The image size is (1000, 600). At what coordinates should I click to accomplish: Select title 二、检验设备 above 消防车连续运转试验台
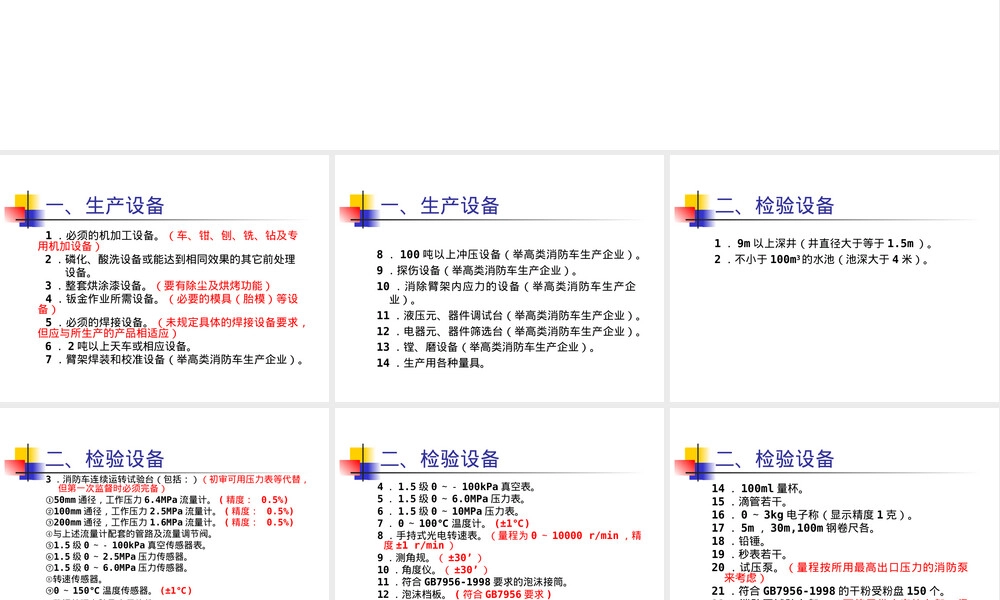(105, 458)
